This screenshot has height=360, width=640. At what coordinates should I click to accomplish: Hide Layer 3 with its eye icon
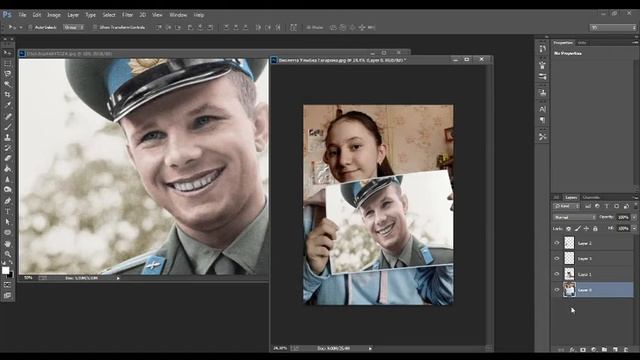[x=557, y=258]
